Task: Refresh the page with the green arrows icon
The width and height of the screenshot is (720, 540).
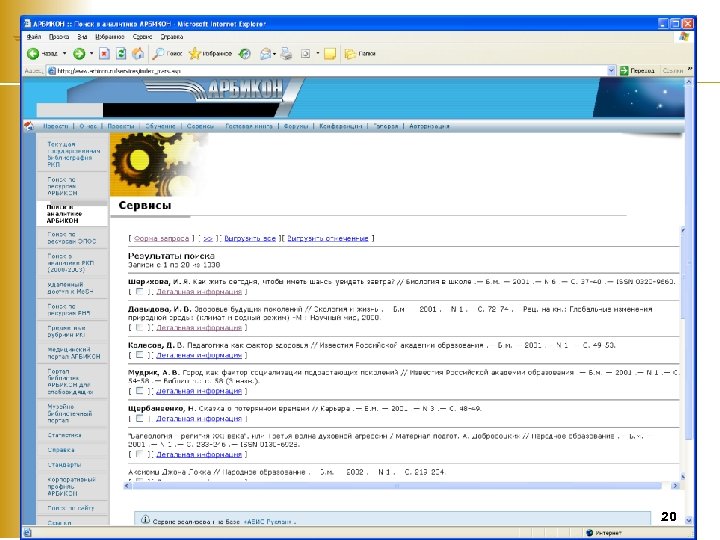Action: (x=121, y=54)
